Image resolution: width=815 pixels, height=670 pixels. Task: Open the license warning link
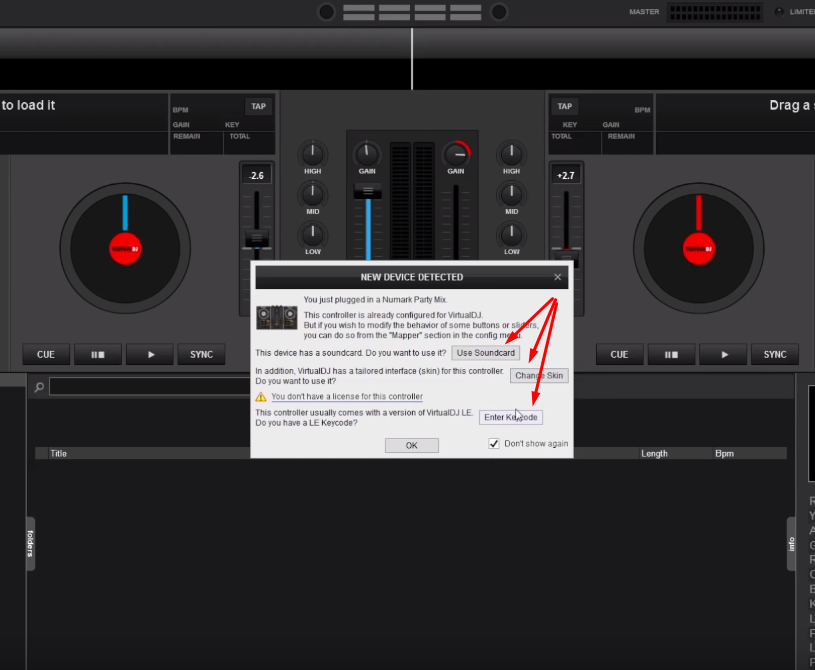[347, 397]
